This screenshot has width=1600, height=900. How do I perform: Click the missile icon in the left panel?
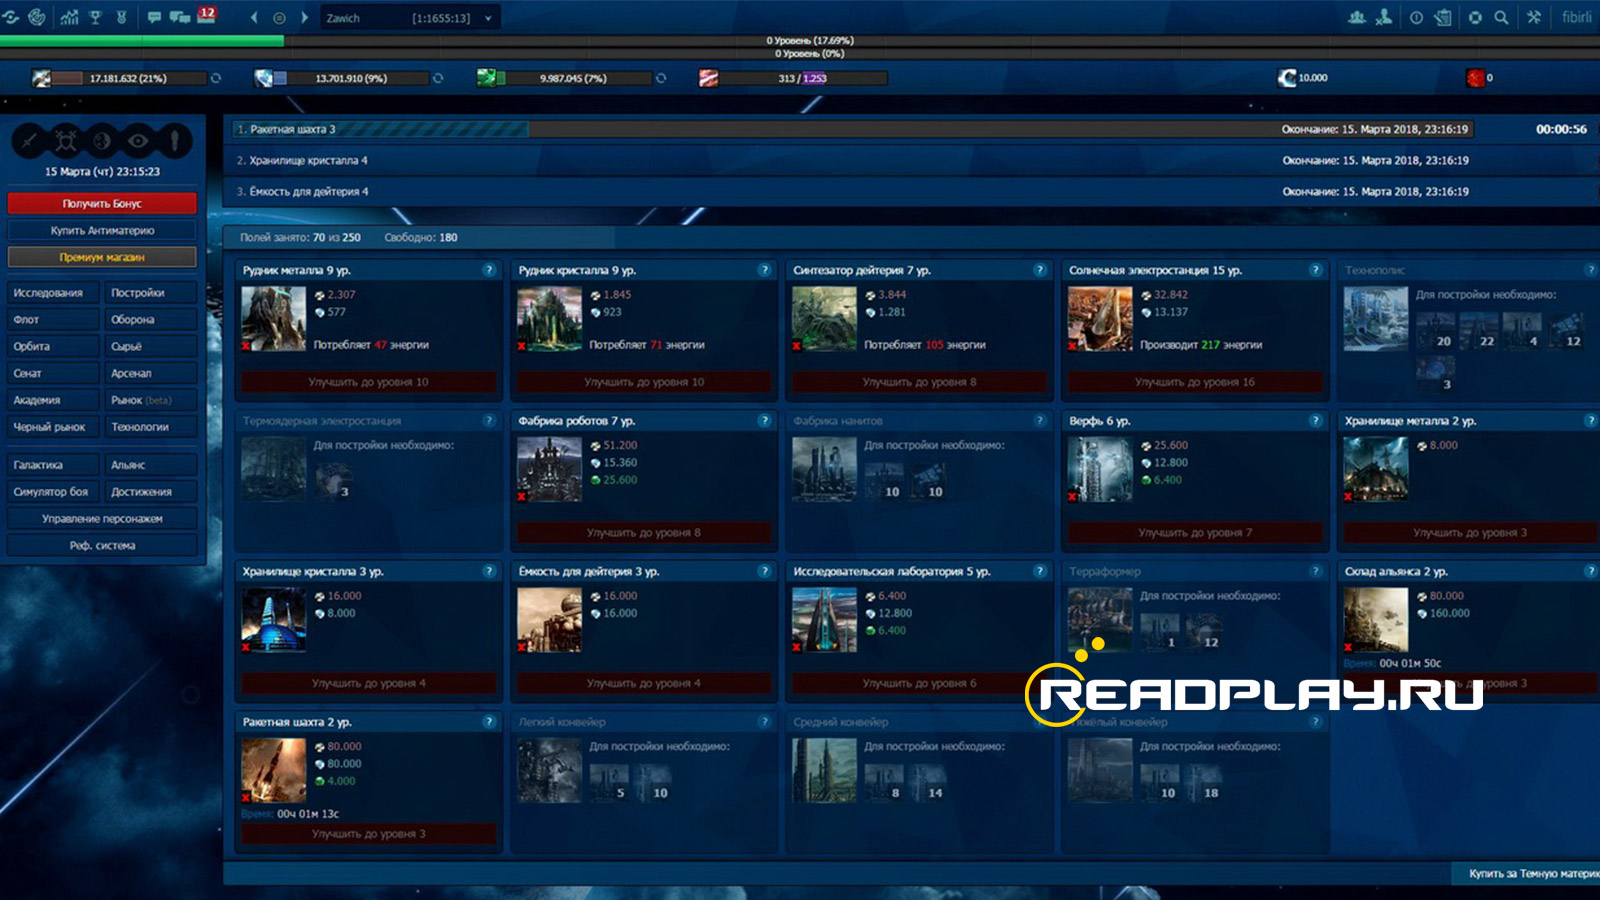pyautogui.click(x=174, y=141)
